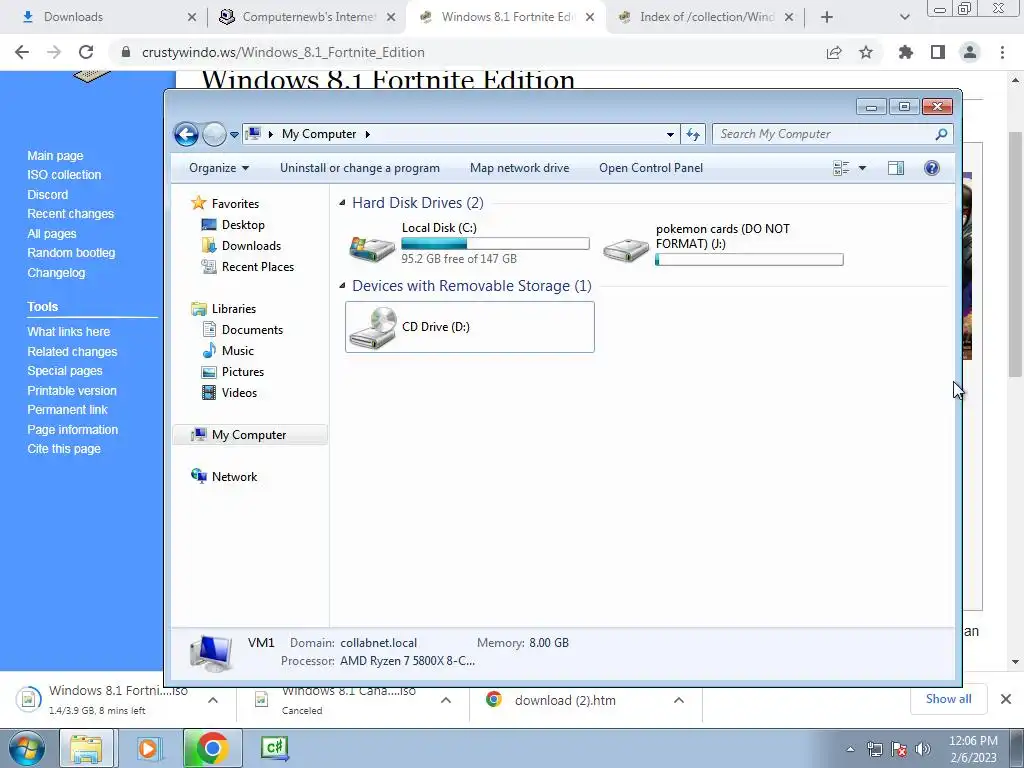Screen dimensions: 1024x768
Task: Click VM1 computer icon in details pane
Action: (210, 653)
